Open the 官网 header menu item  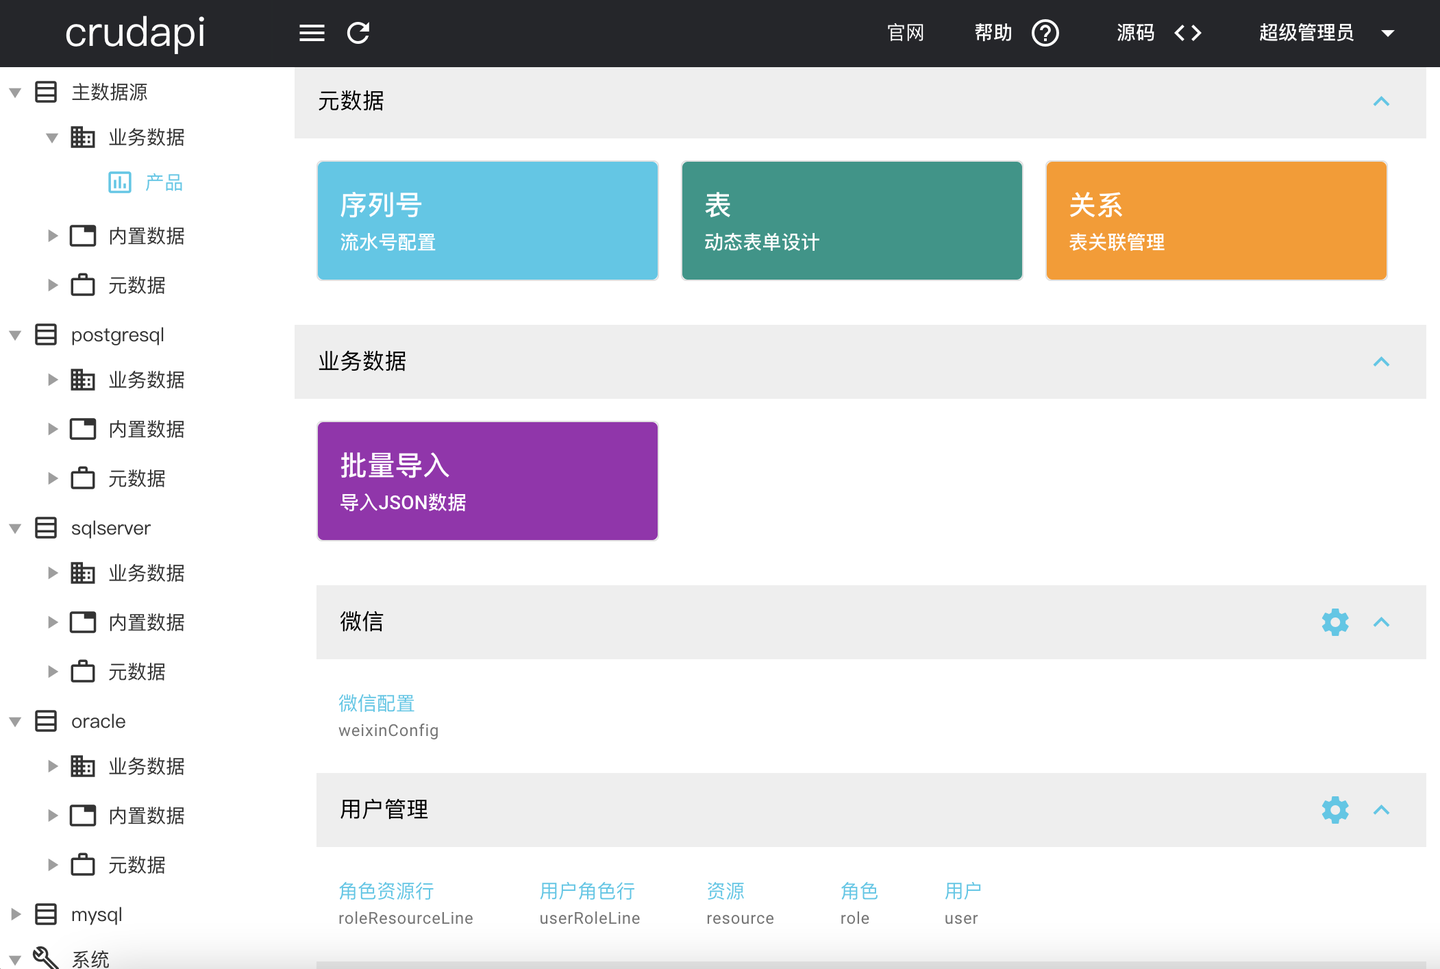click(x=906, y=33)
